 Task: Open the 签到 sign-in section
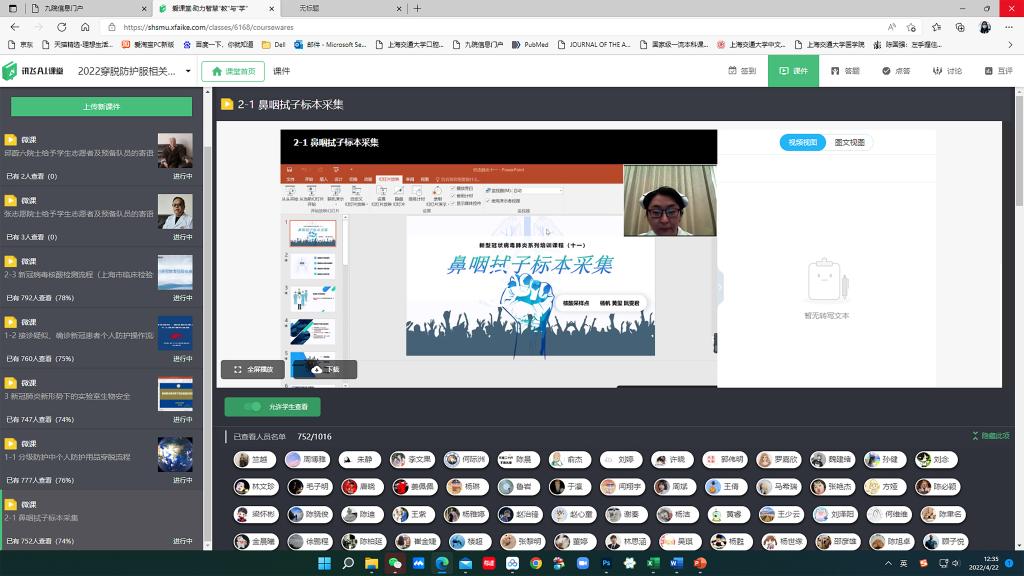742,71
